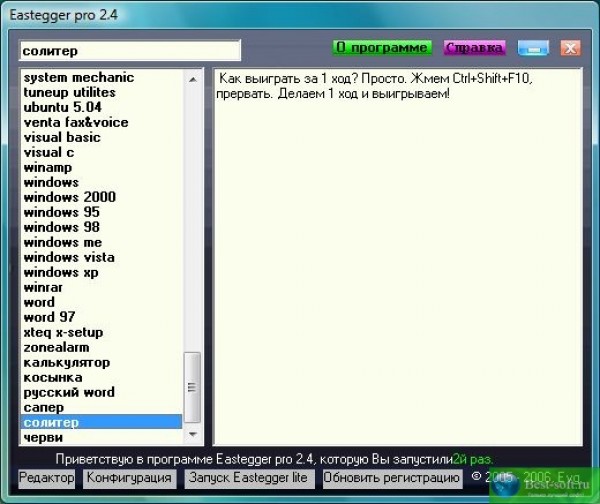Select 'косынка' in the list
This screenshot has width=600, height=504.
(x=53, y=378)
